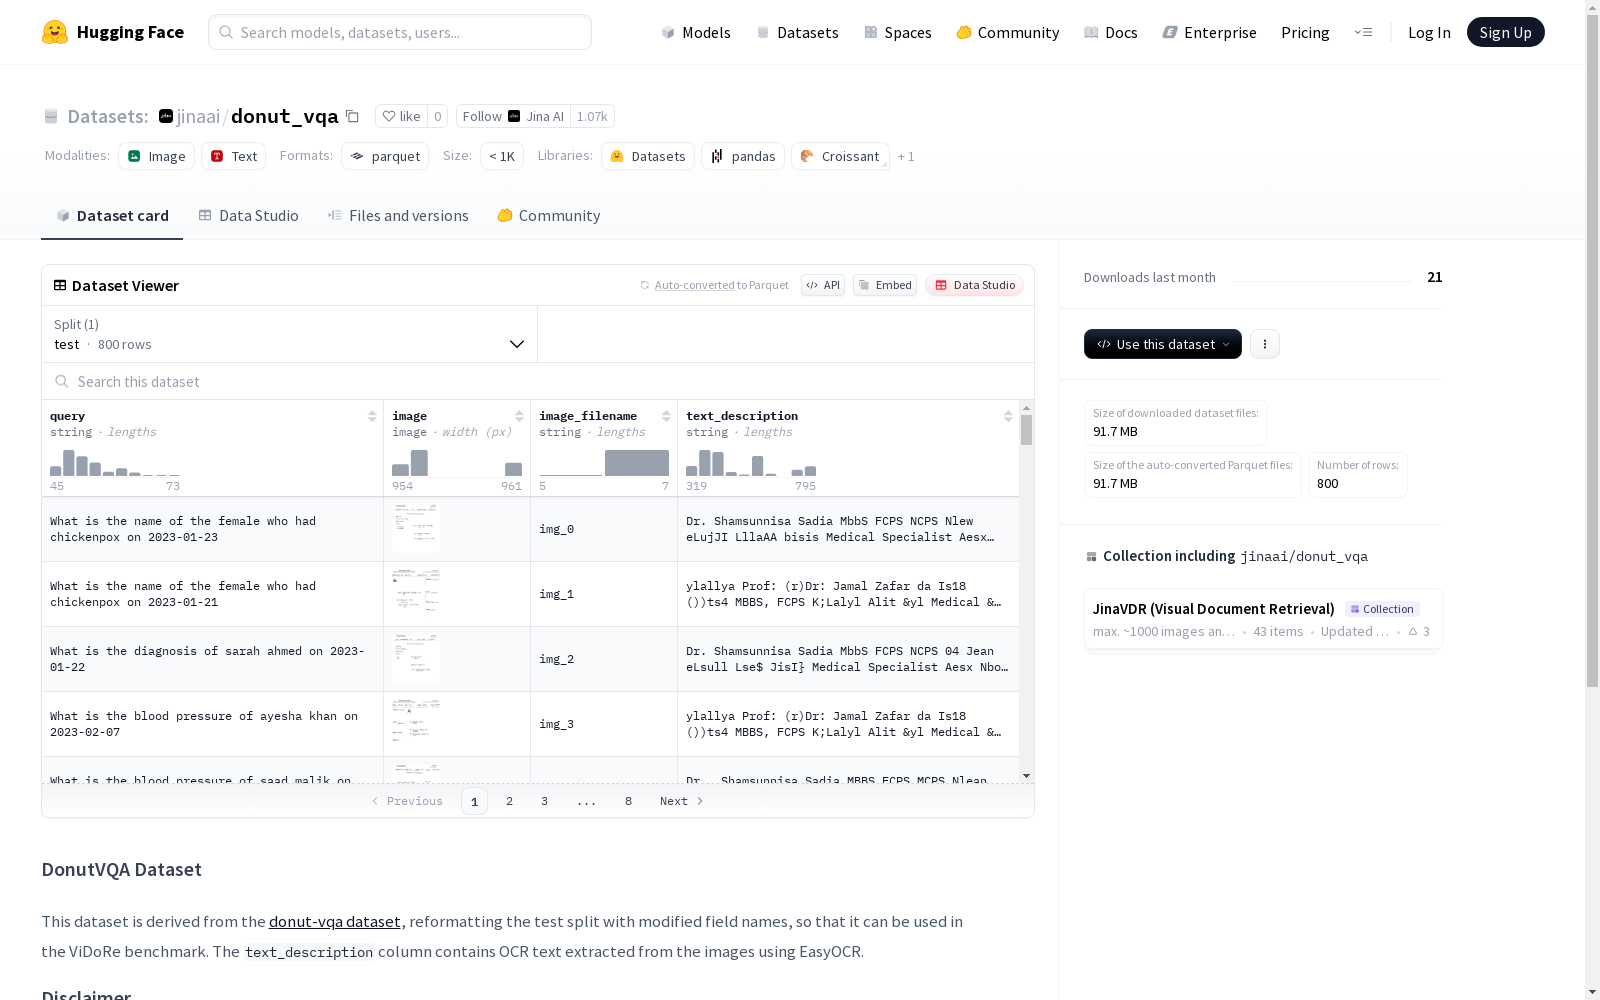Select the Text modality tag
Viewport: 1600px width, 1000px height.
[x=234, y=156]
